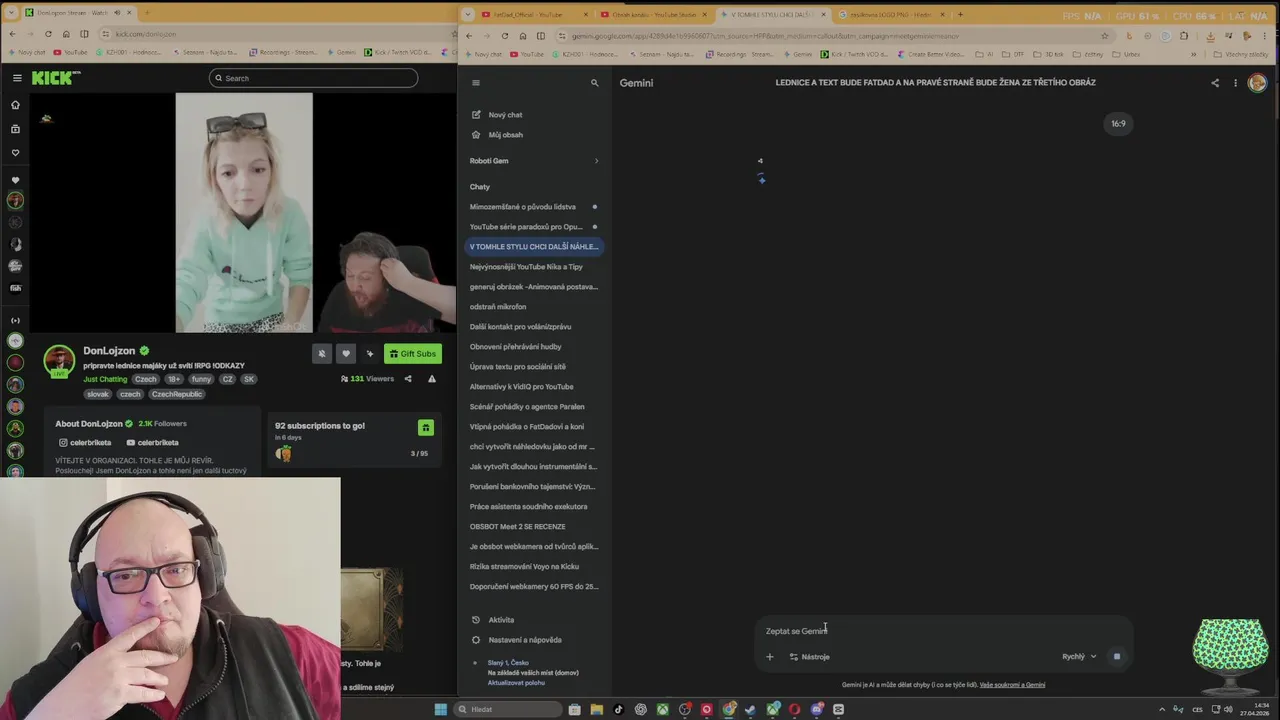Open Vaše soukromí a Gemini link
The height and width of the screenshot is (720, 1280).
(1012, 685)
